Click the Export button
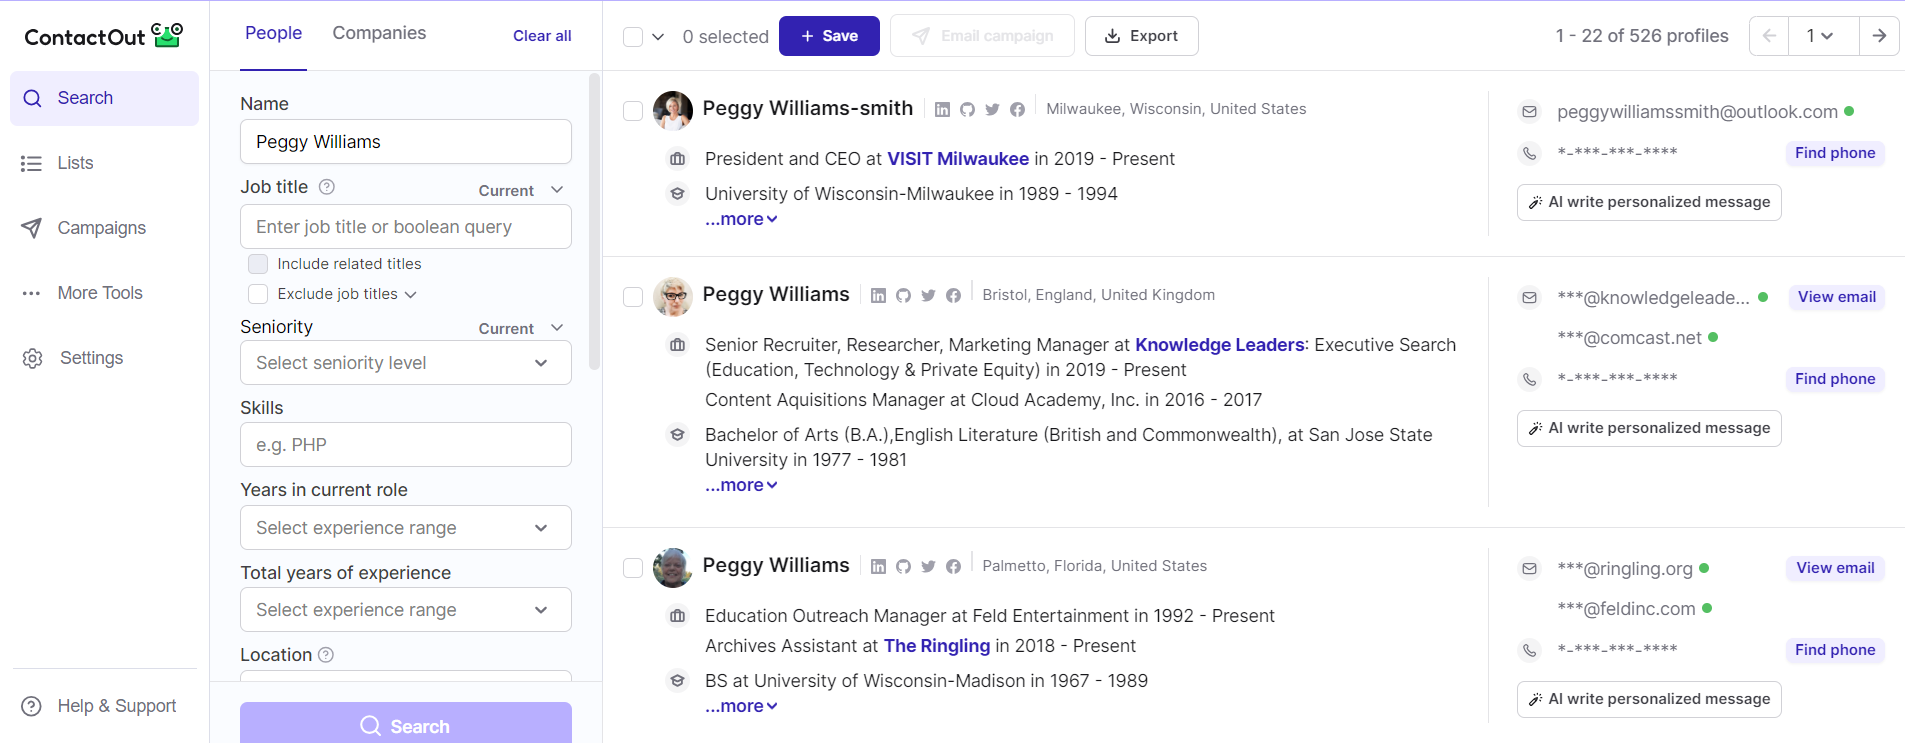Image resolution: width=1905 pixels, height=743 pixels. (x=1141, y=36)
